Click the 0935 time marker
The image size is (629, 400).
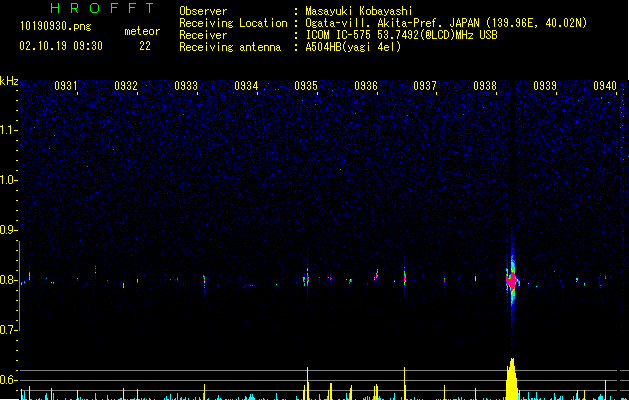click(x=306, y=86)
